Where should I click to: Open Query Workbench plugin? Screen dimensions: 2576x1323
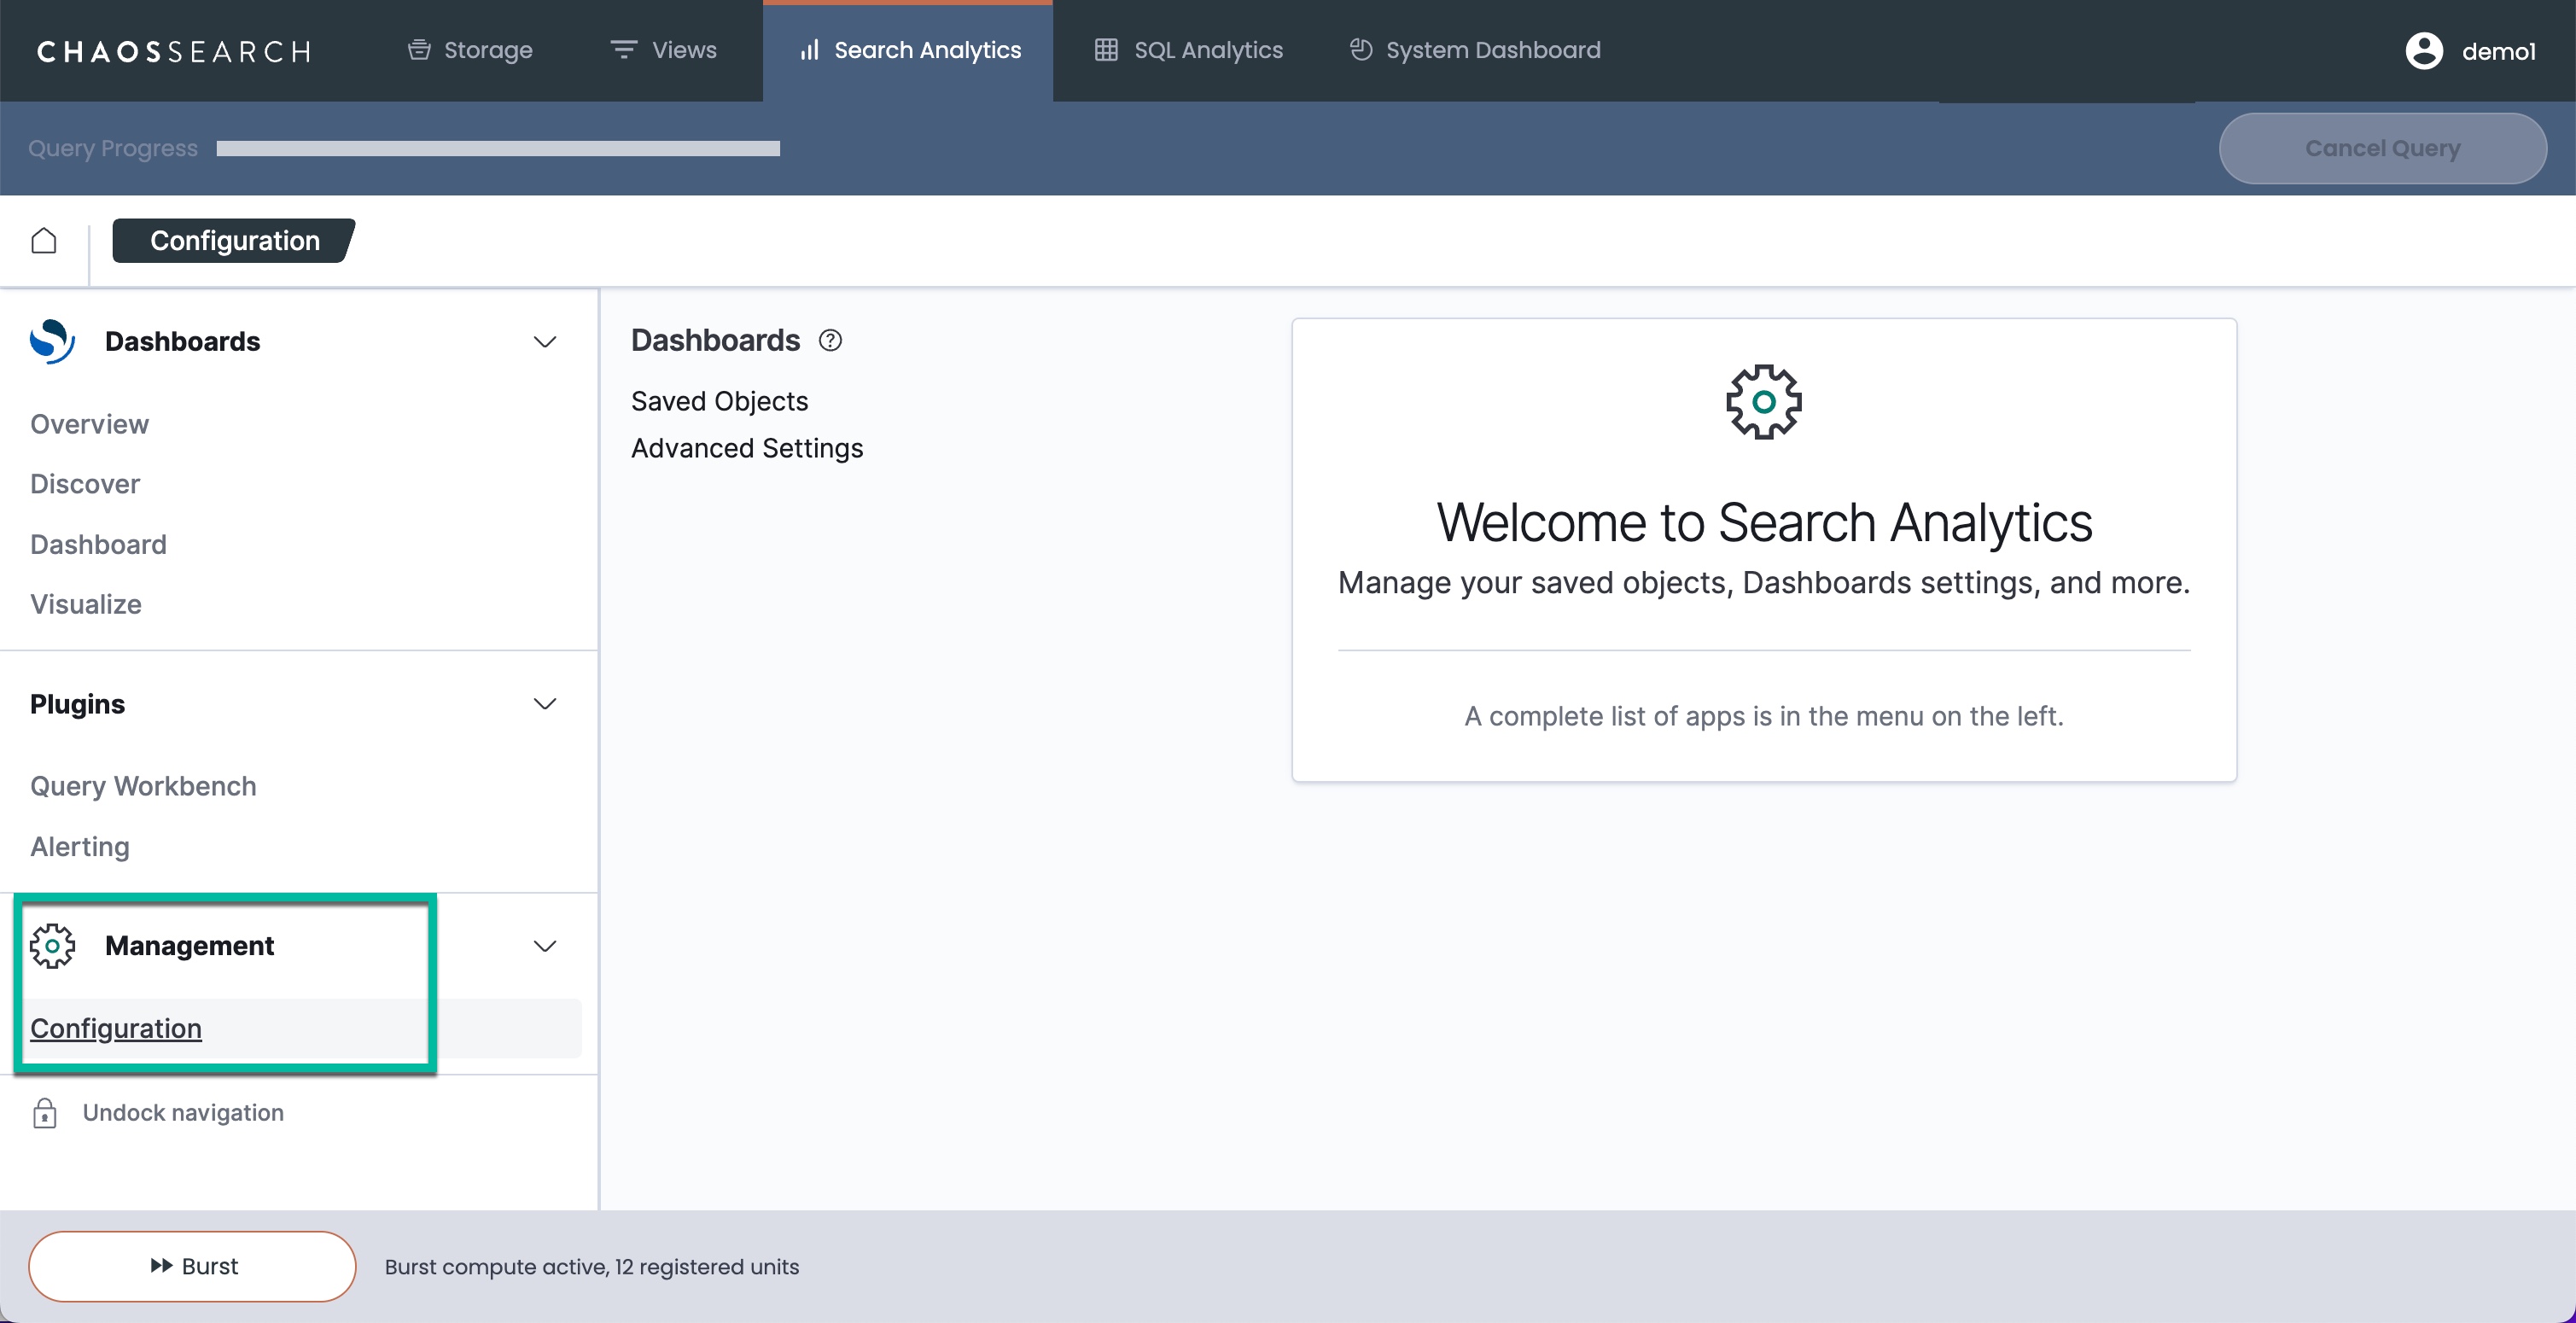point(143,786)
